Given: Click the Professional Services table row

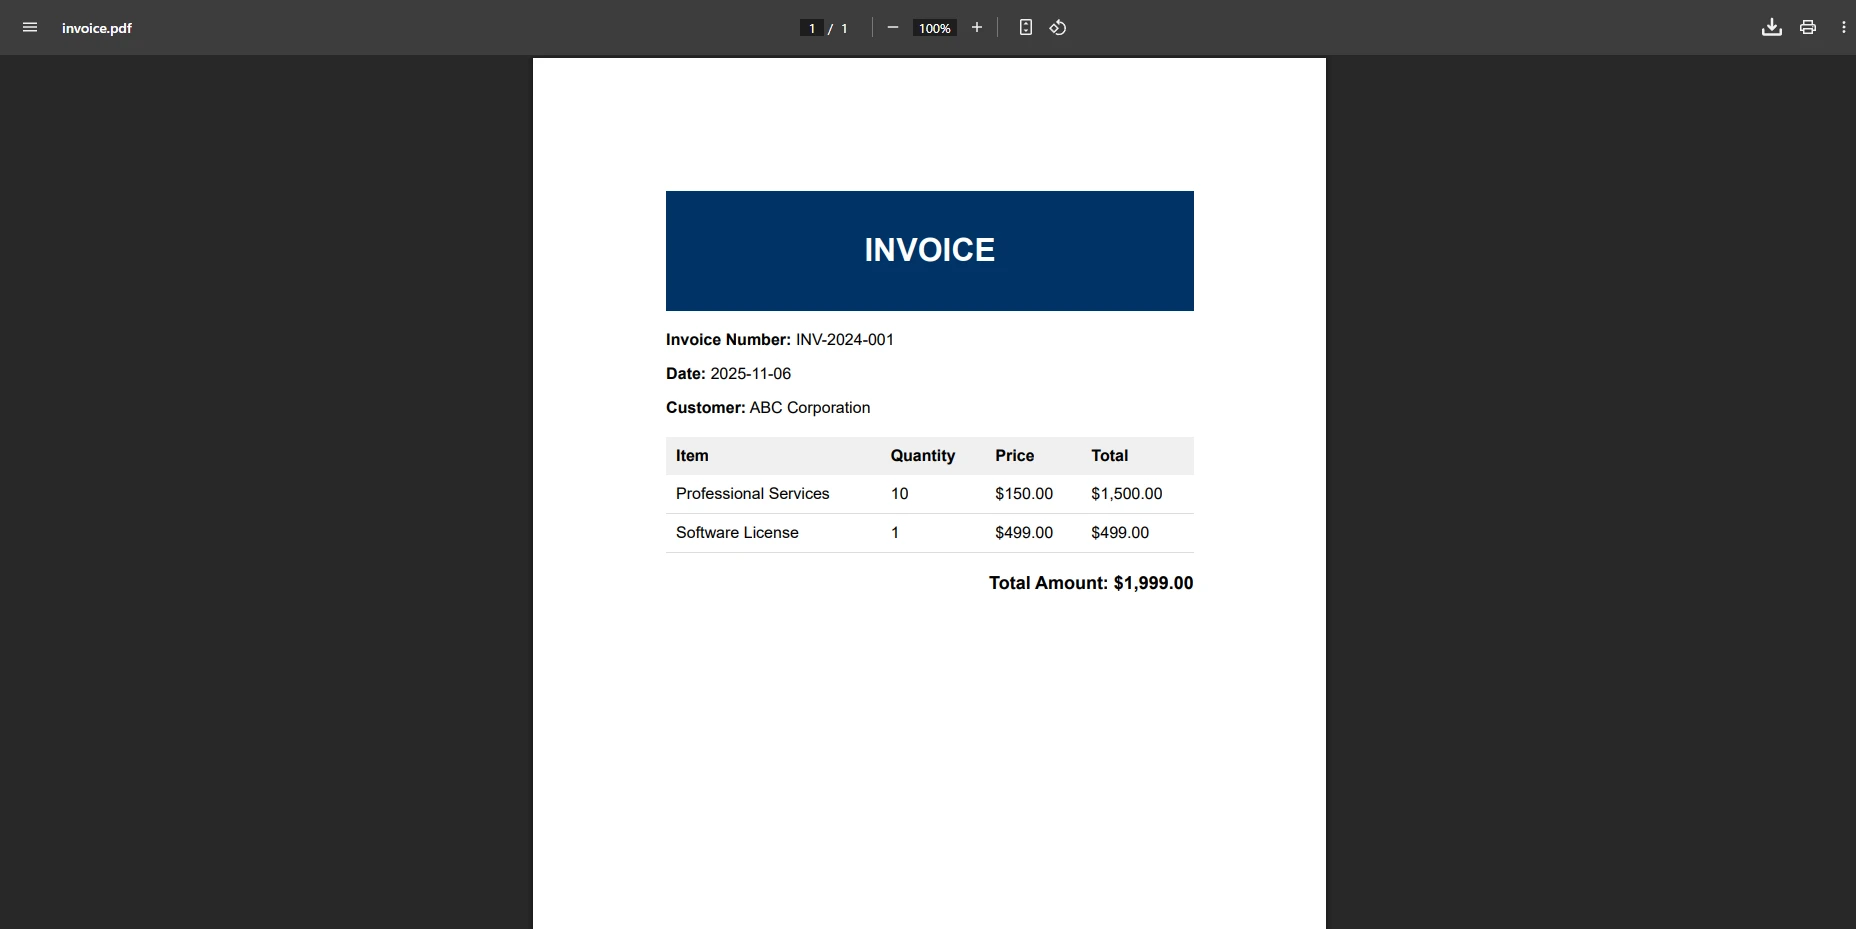Looking at the screenshot, I should click(x=752, y=493).
